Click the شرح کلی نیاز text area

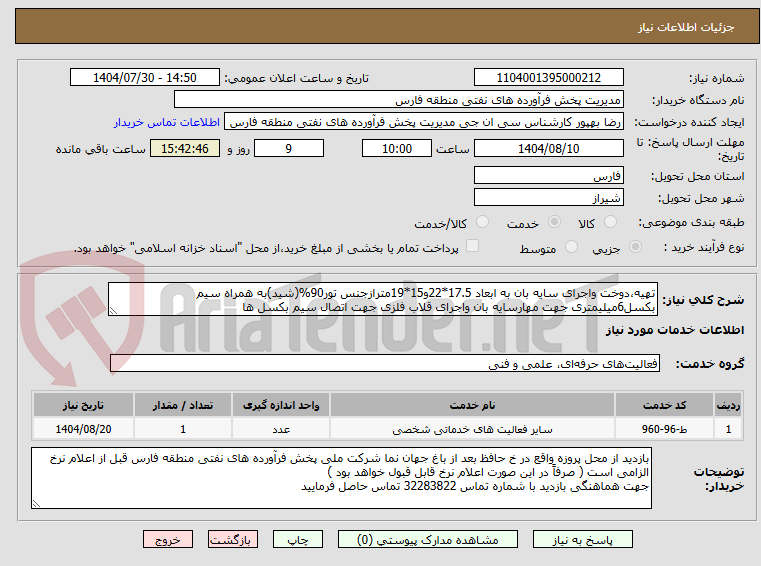pos(383,300)
